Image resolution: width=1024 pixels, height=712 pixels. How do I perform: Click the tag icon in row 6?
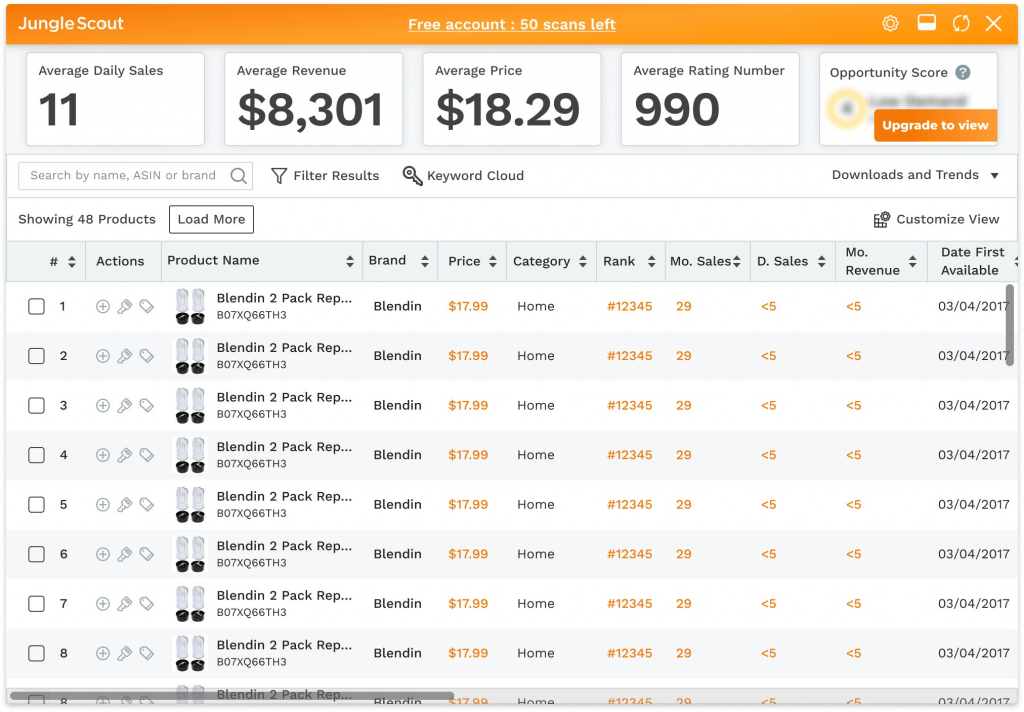tap(147, 555)
